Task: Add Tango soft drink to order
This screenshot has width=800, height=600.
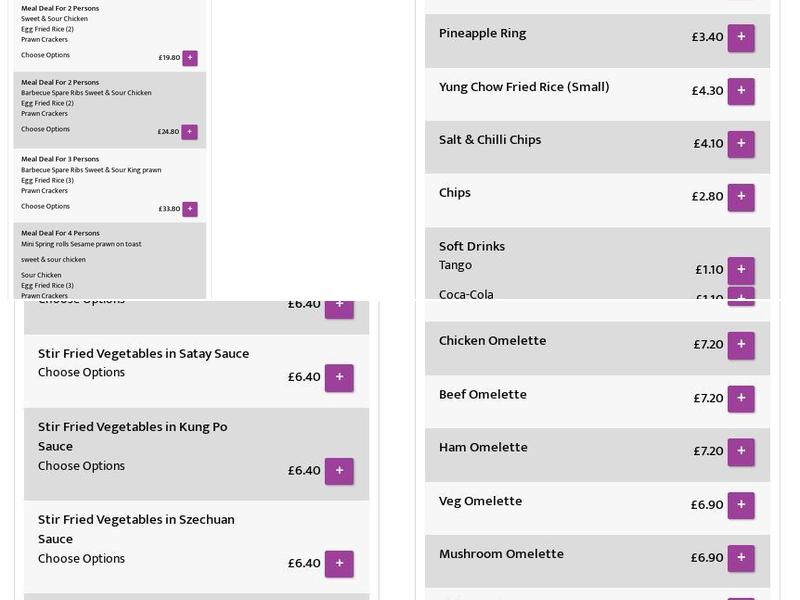Action: click(x=740, y=270)
